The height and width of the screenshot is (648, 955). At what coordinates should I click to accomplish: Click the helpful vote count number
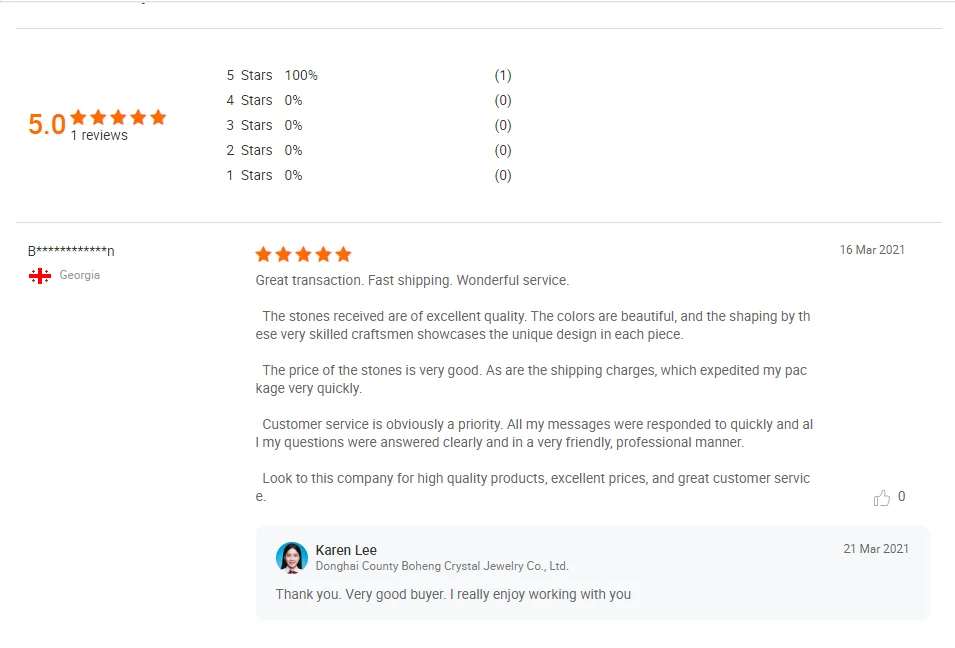click(902, 497)
